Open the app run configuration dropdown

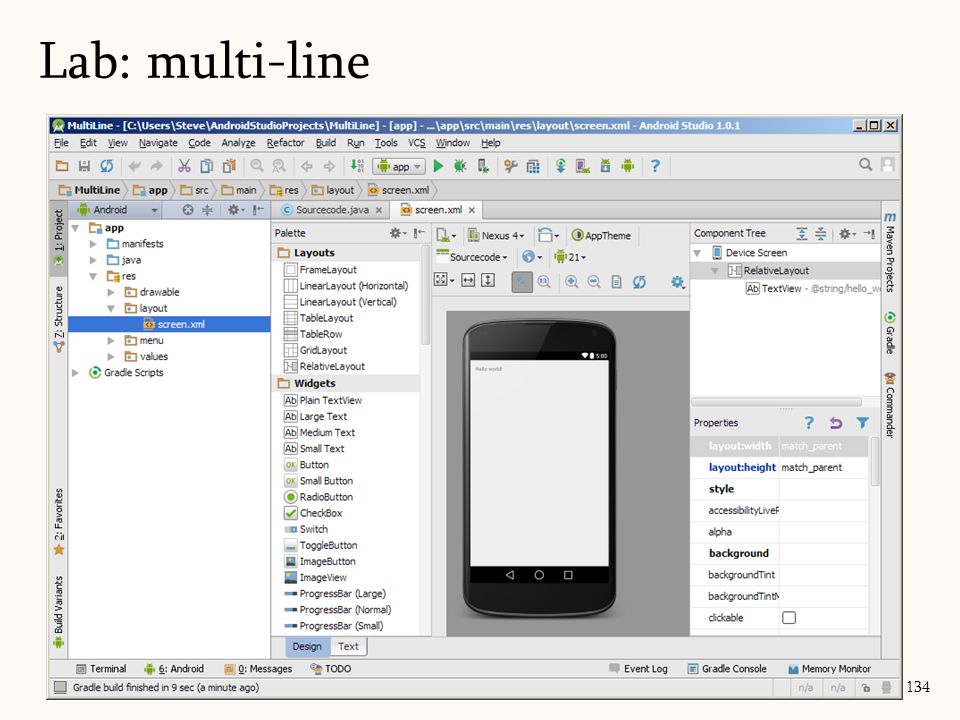(x=399, y=166)
